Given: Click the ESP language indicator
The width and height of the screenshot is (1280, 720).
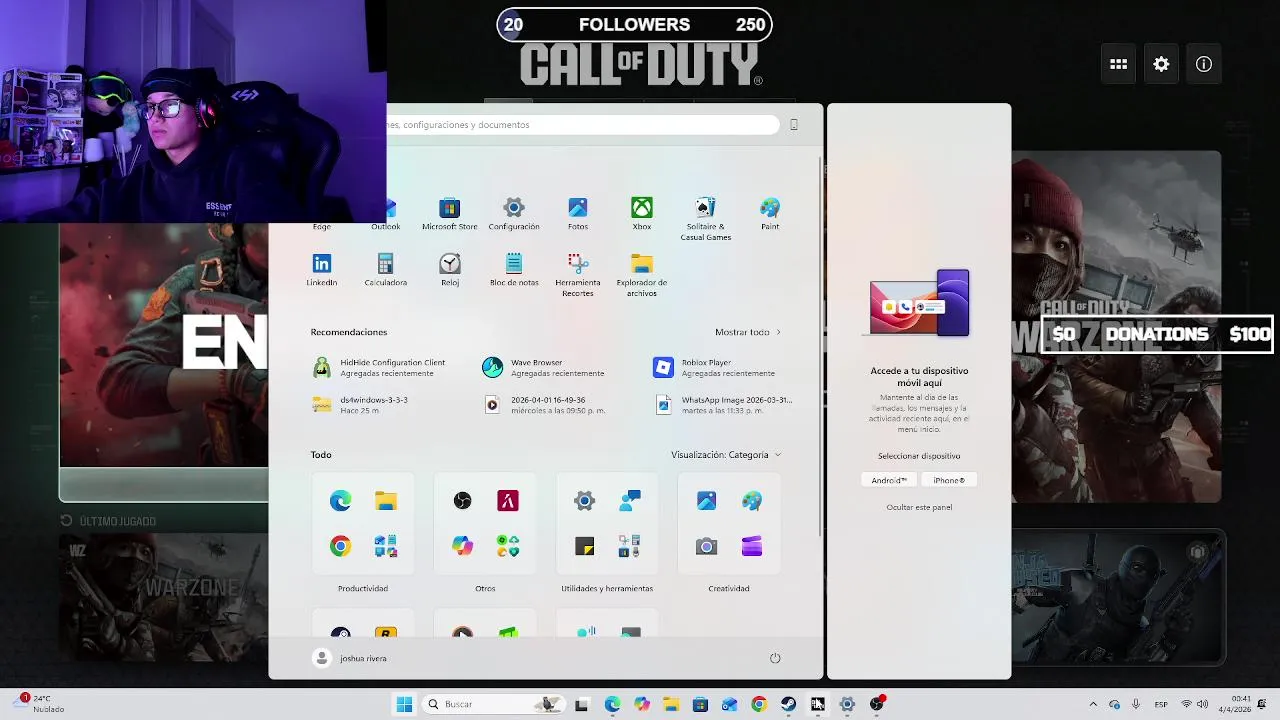Looking at the screenshot, I should [1161, 704].
